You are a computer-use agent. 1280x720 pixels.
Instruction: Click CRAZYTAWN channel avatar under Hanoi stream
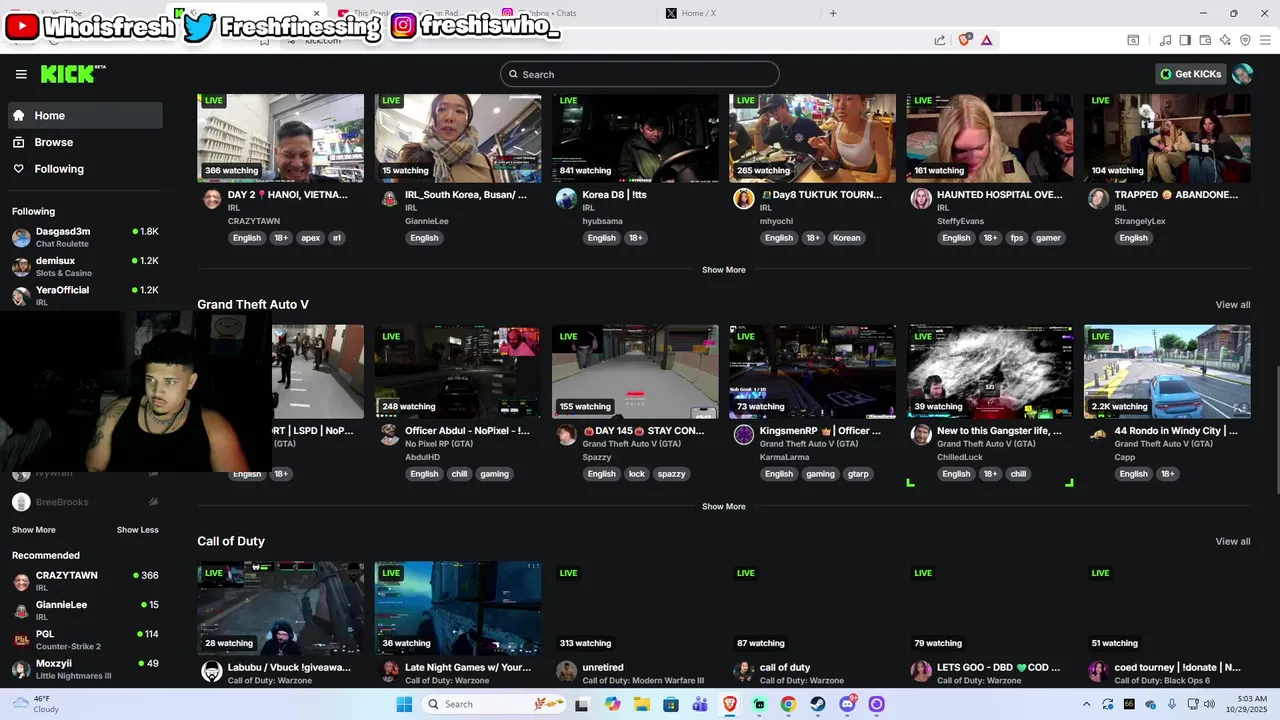[212, 199]
